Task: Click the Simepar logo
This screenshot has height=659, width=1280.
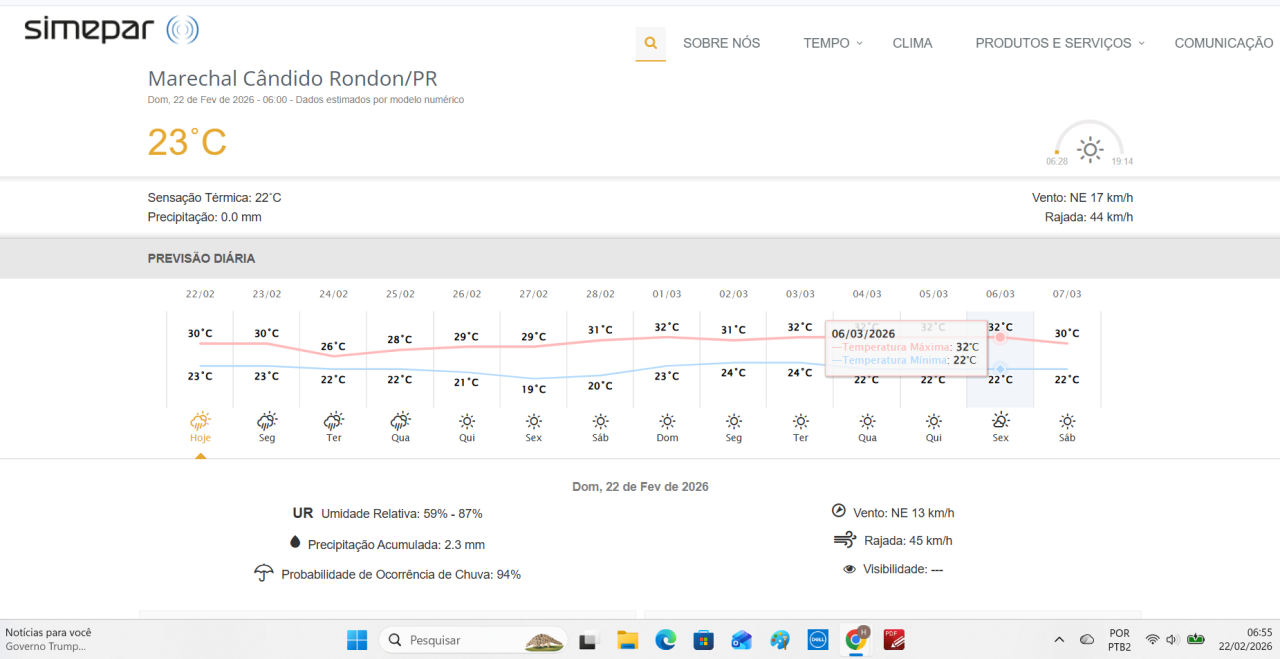Action: pos(111,30)
